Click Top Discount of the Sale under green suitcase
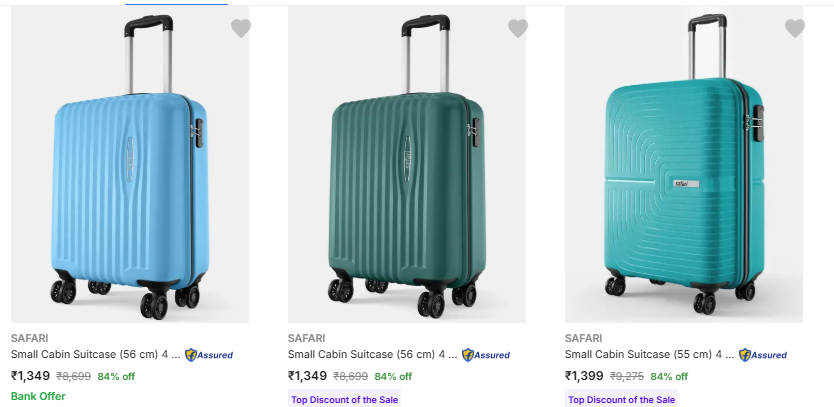 (x=343, y=400)
